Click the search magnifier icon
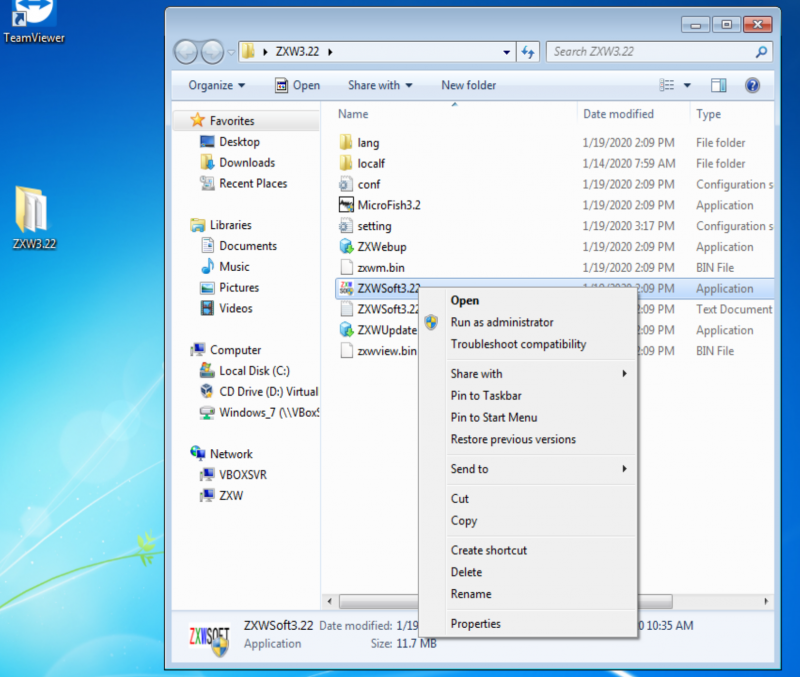This screenshot has height=677, width=800. tap(761, 52)
